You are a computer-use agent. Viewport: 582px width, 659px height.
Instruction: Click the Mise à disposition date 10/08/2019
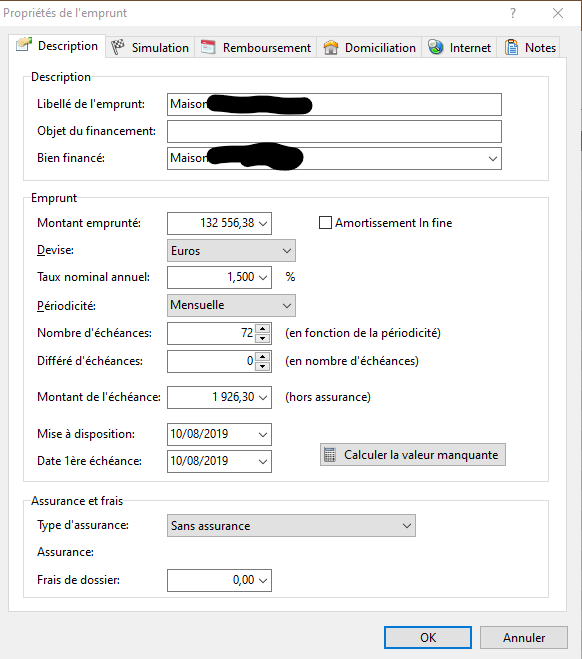tap(199, 434)
